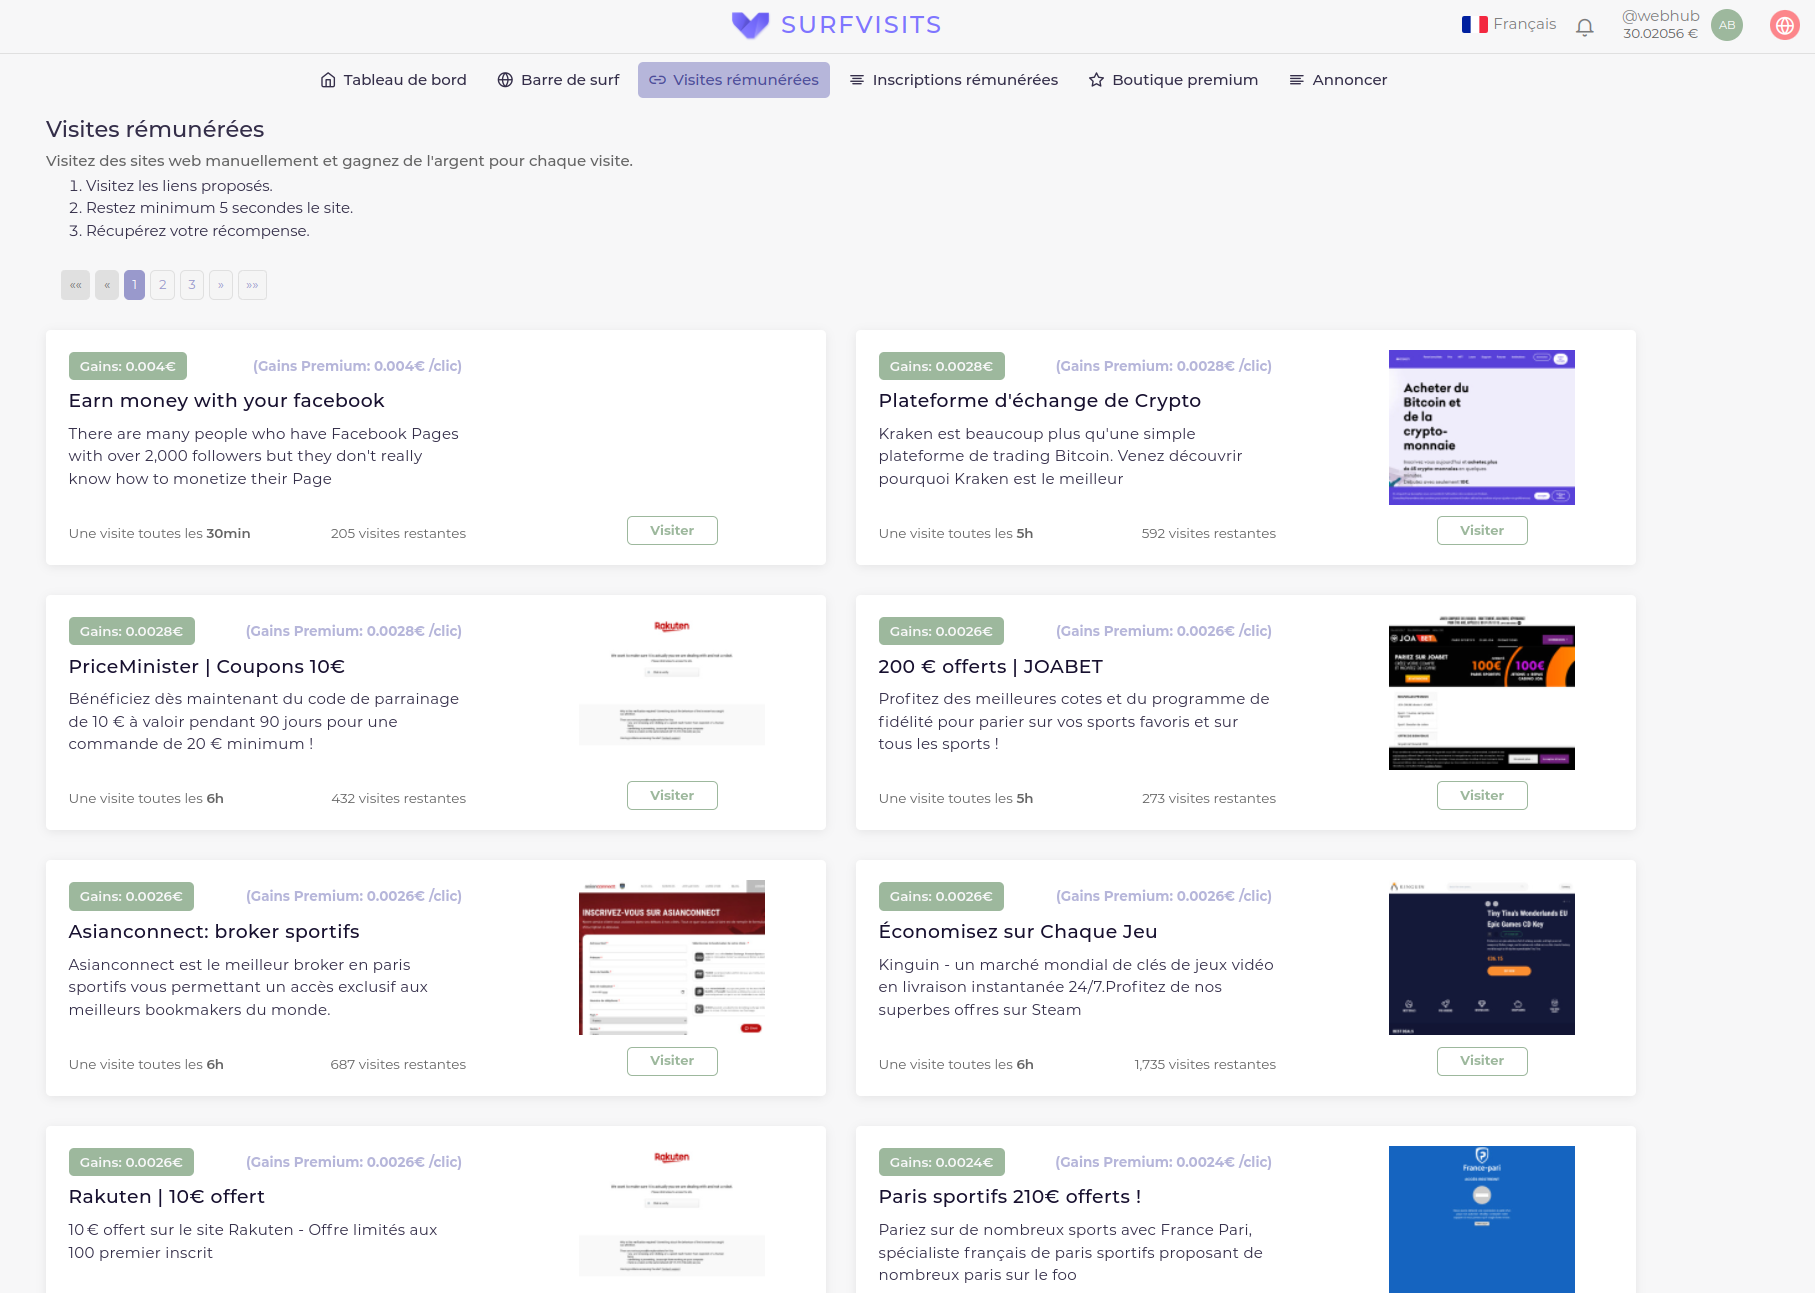This screenshot has width=1815, height=1293.
Task: Click the Boutique premium star icon
Action: pyautogui.click(x=1096, y=80)
